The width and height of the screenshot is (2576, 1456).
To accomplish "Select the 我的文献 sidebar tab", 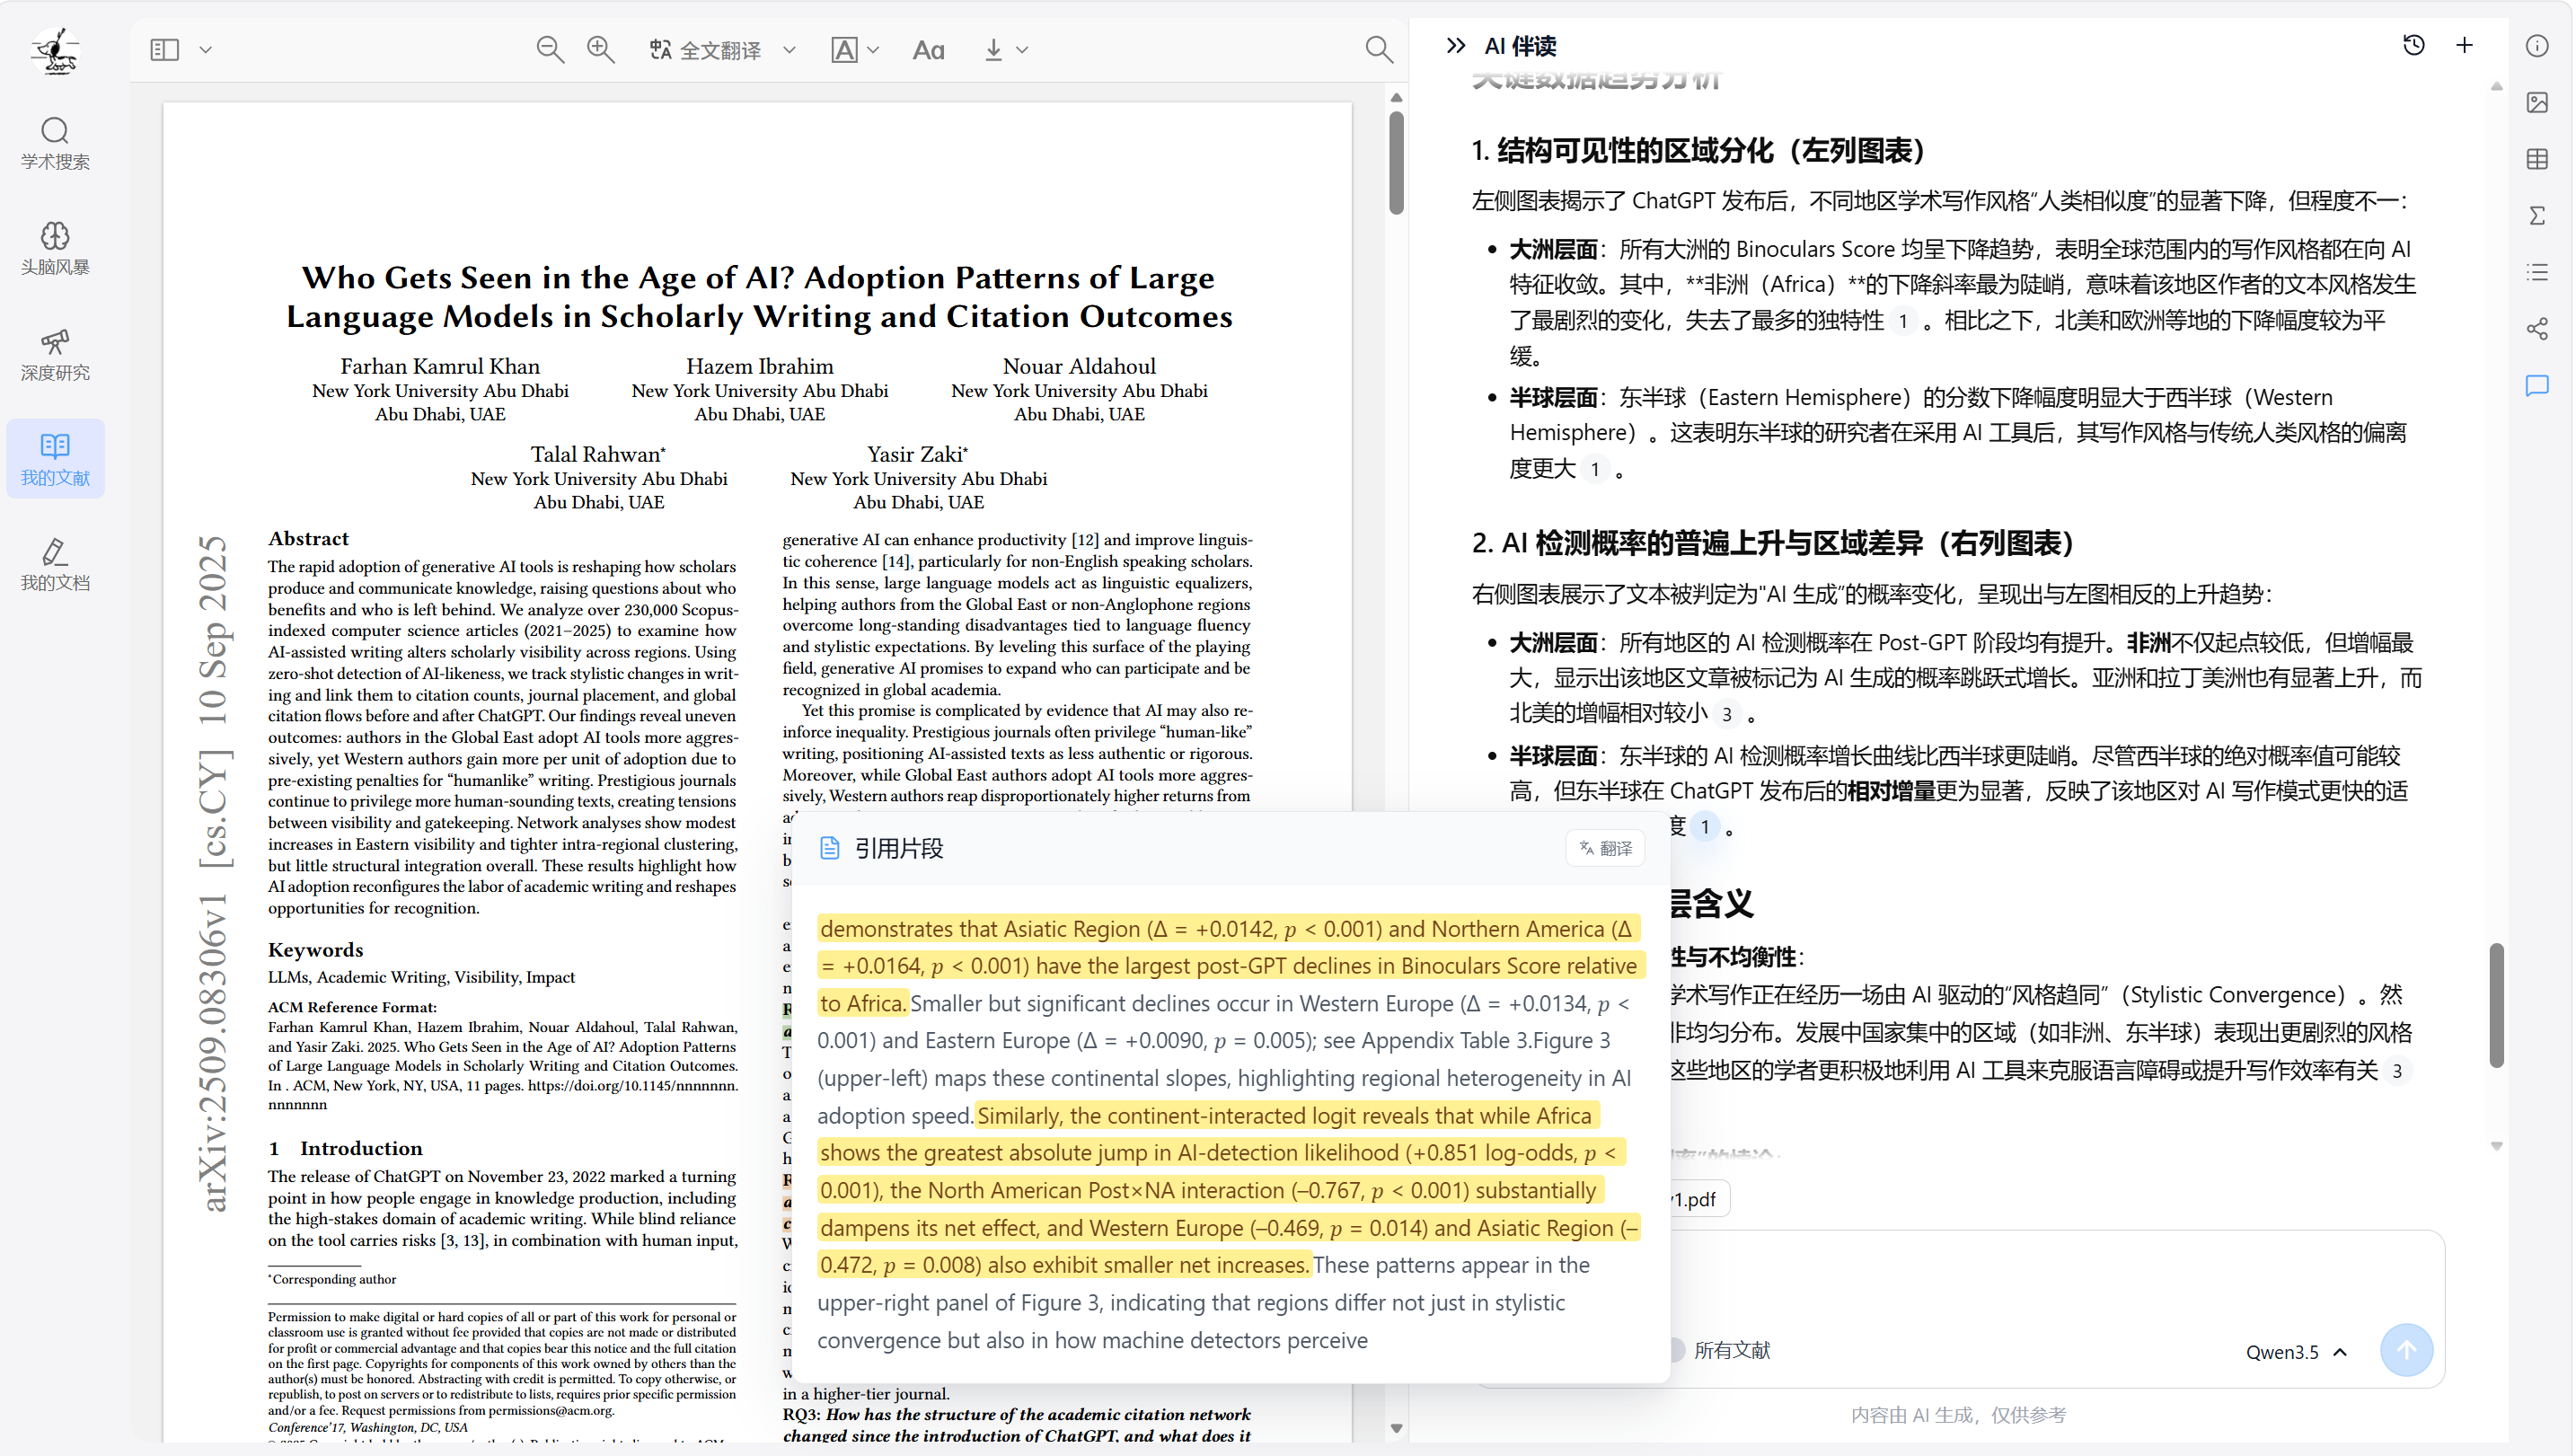I will 55,460.
